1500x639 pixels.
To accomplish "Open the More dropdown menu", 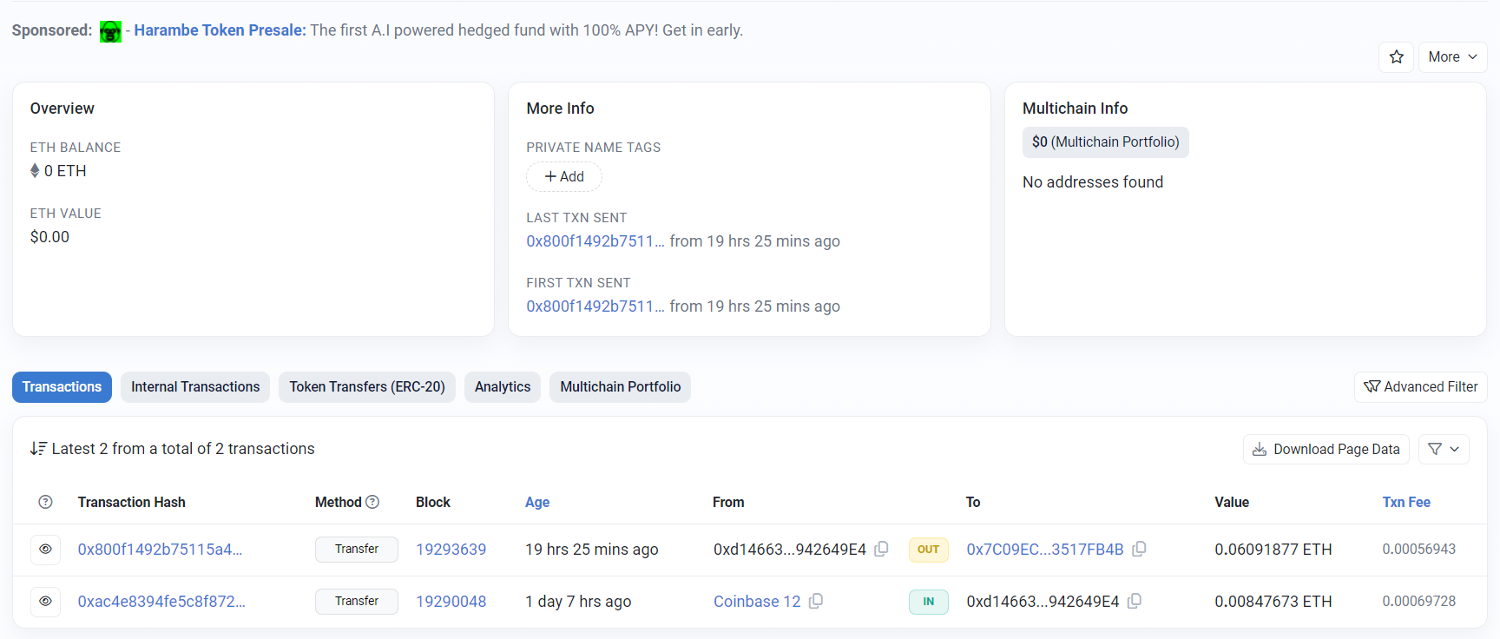I will coord(1452,57).
